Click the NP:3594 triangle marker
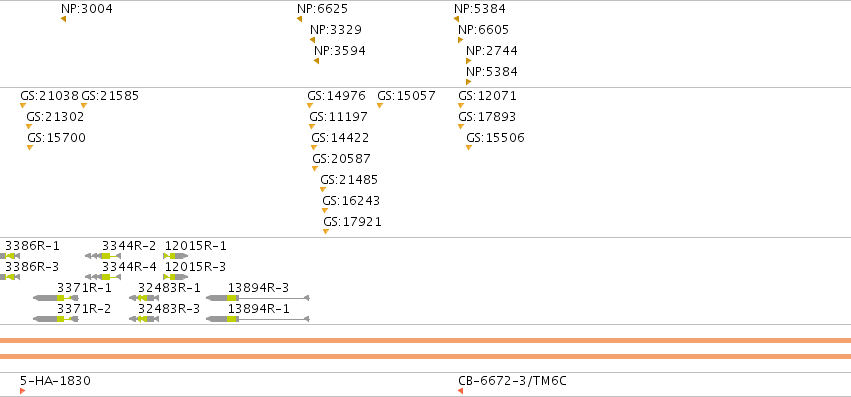Viewport: 851px width, 397px height. pos(316,61)
